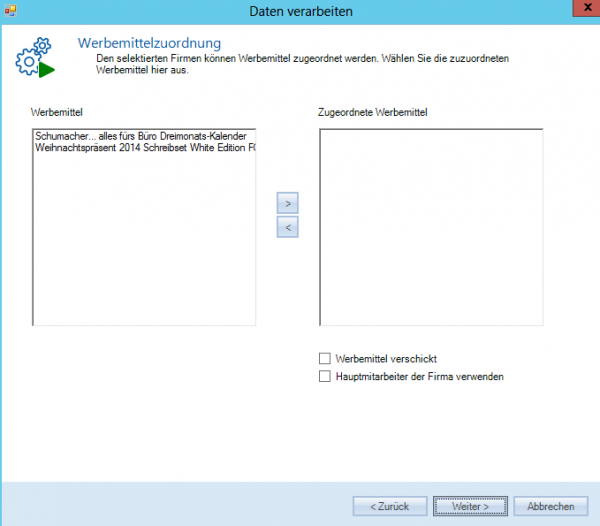600x526 pixels.
Task: Click the application icon in title bar
Action: [11, 9]
